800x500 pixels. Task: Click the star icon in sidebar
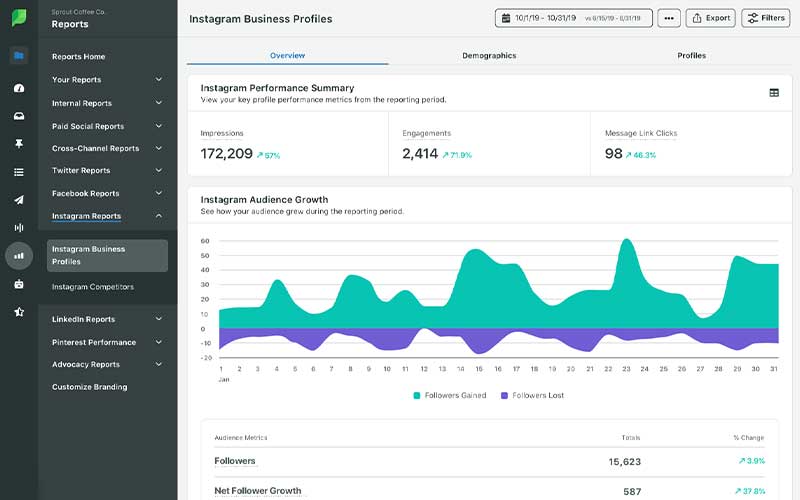point(18,312)
